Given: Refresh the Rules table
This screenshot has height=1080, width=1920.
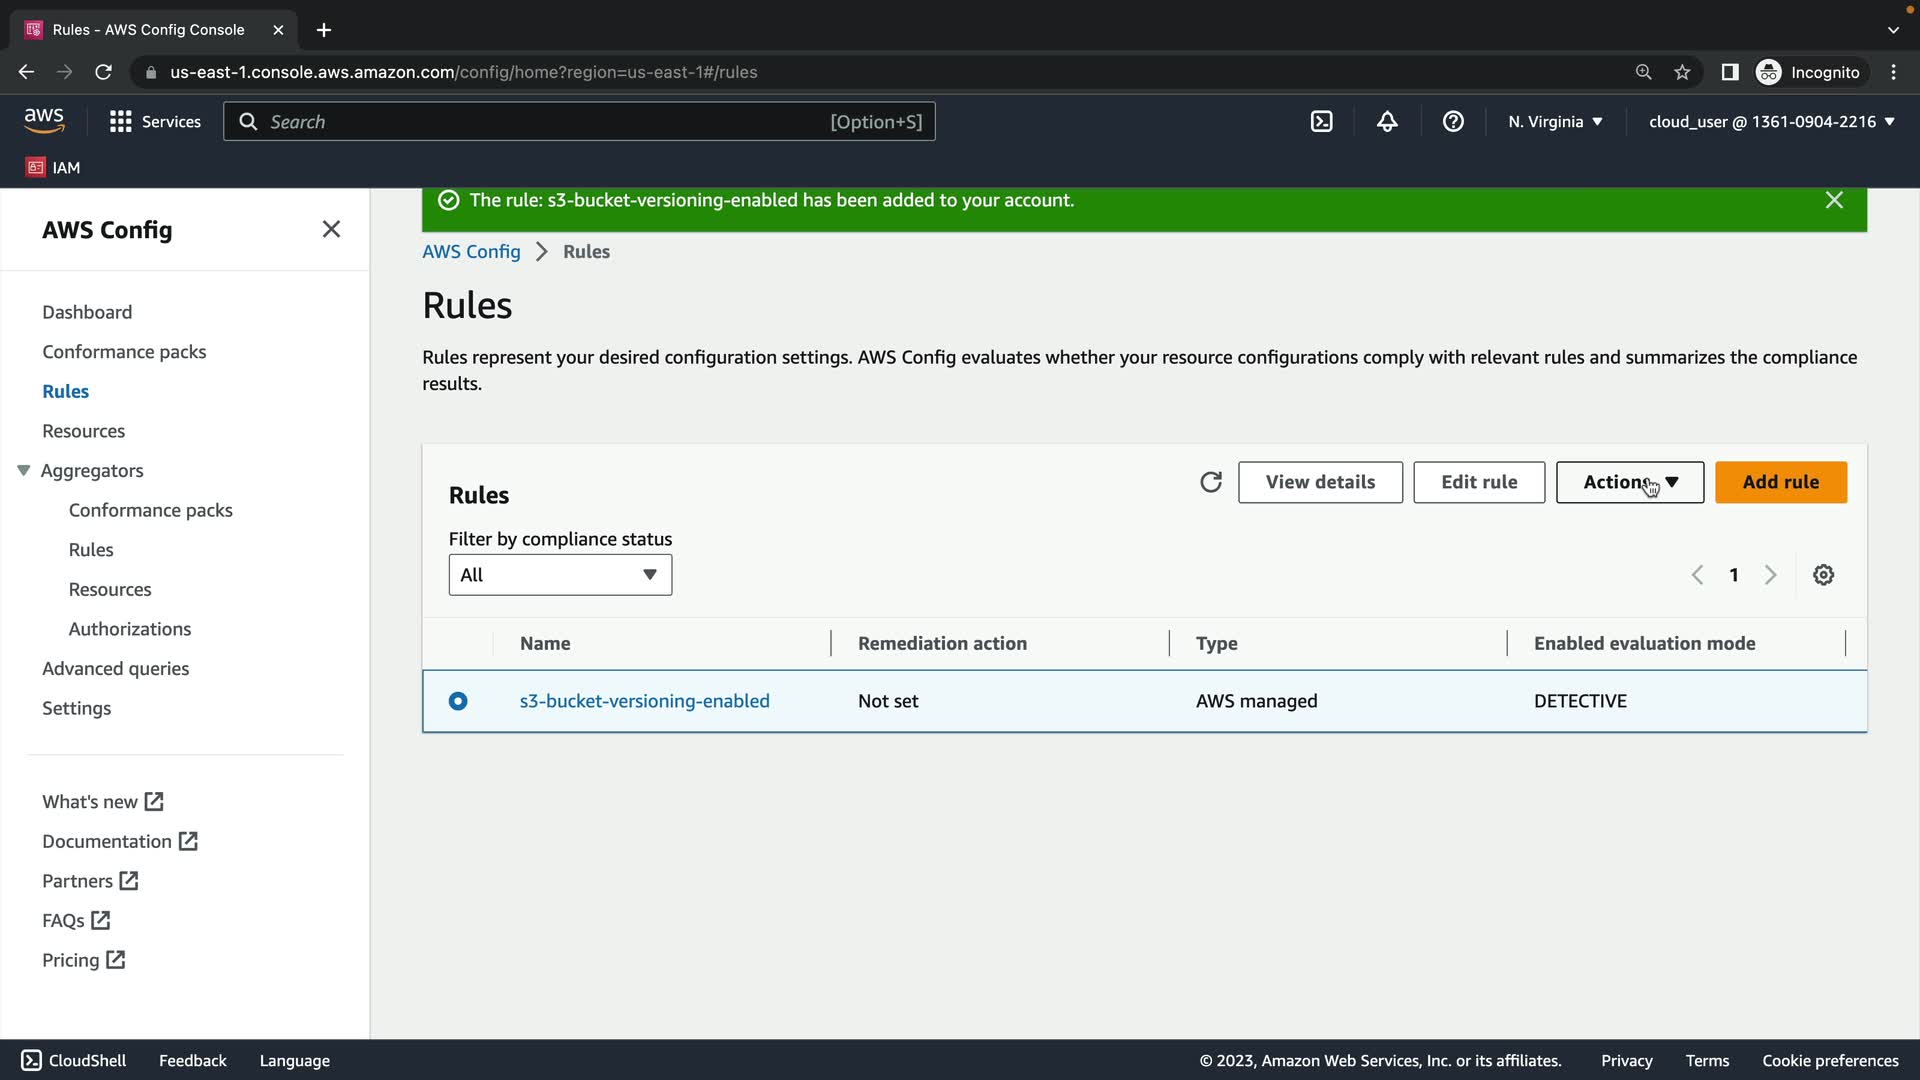Looking at the screenshot, I should pos(1210,482).
